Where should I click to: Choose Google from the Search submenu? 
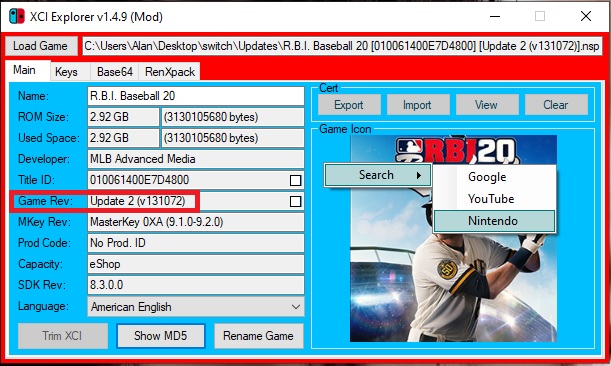coord(494,177)
